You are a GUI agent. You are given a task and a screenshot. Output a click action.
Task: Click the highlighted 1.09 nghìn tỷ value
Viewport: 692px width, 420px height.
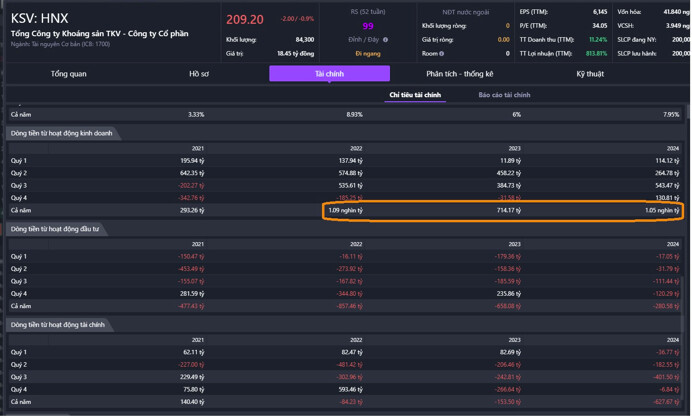(346, 211)
